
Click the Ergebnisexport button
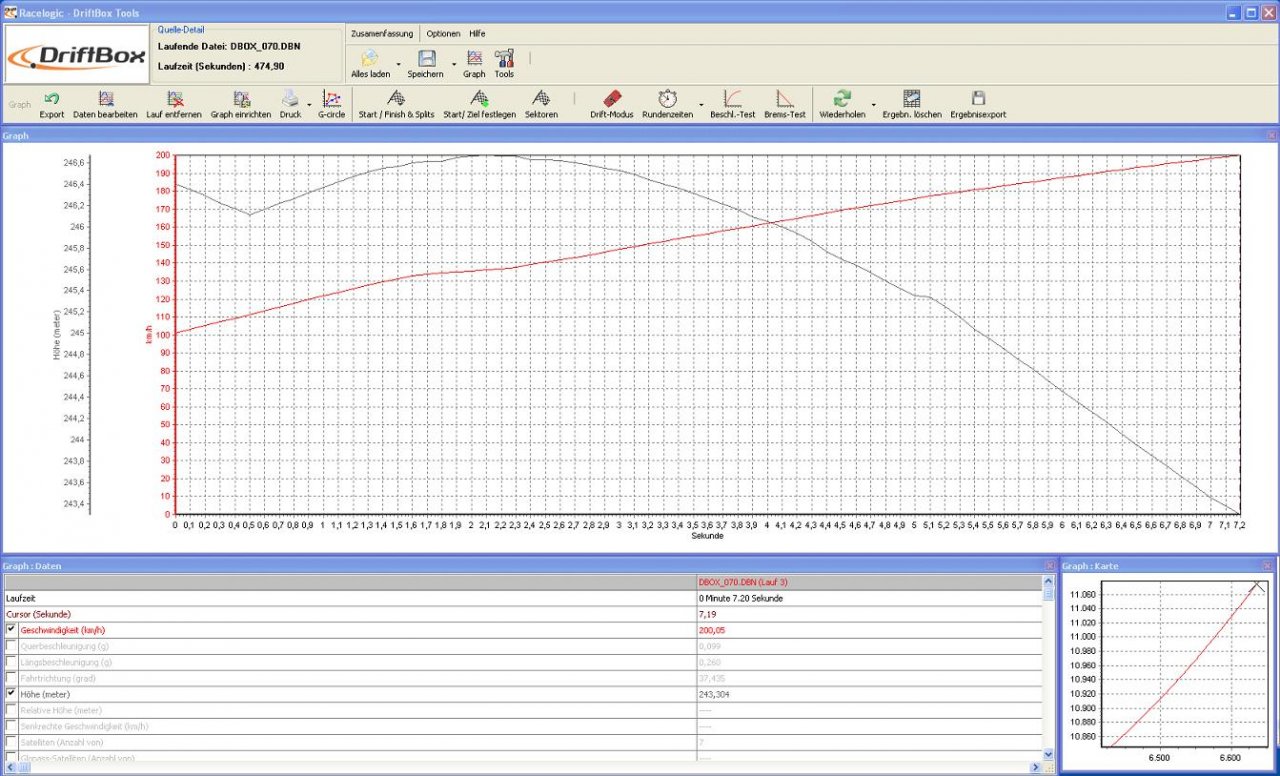pos(978,99)
